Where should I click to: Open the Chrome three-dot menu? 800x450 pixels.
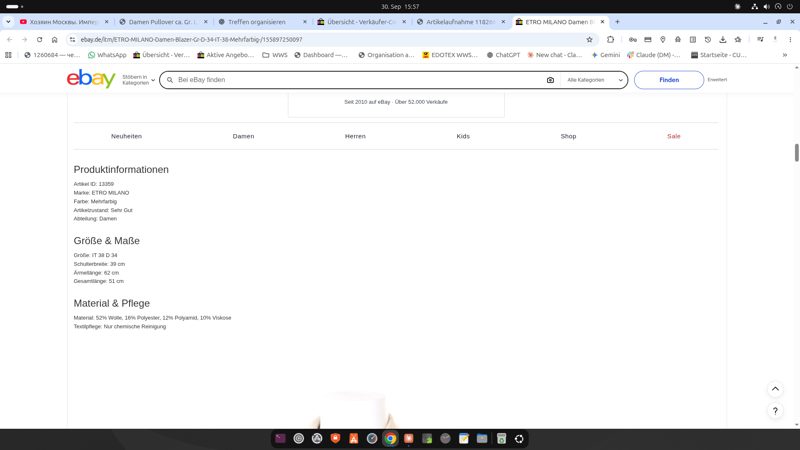(790, 39)
